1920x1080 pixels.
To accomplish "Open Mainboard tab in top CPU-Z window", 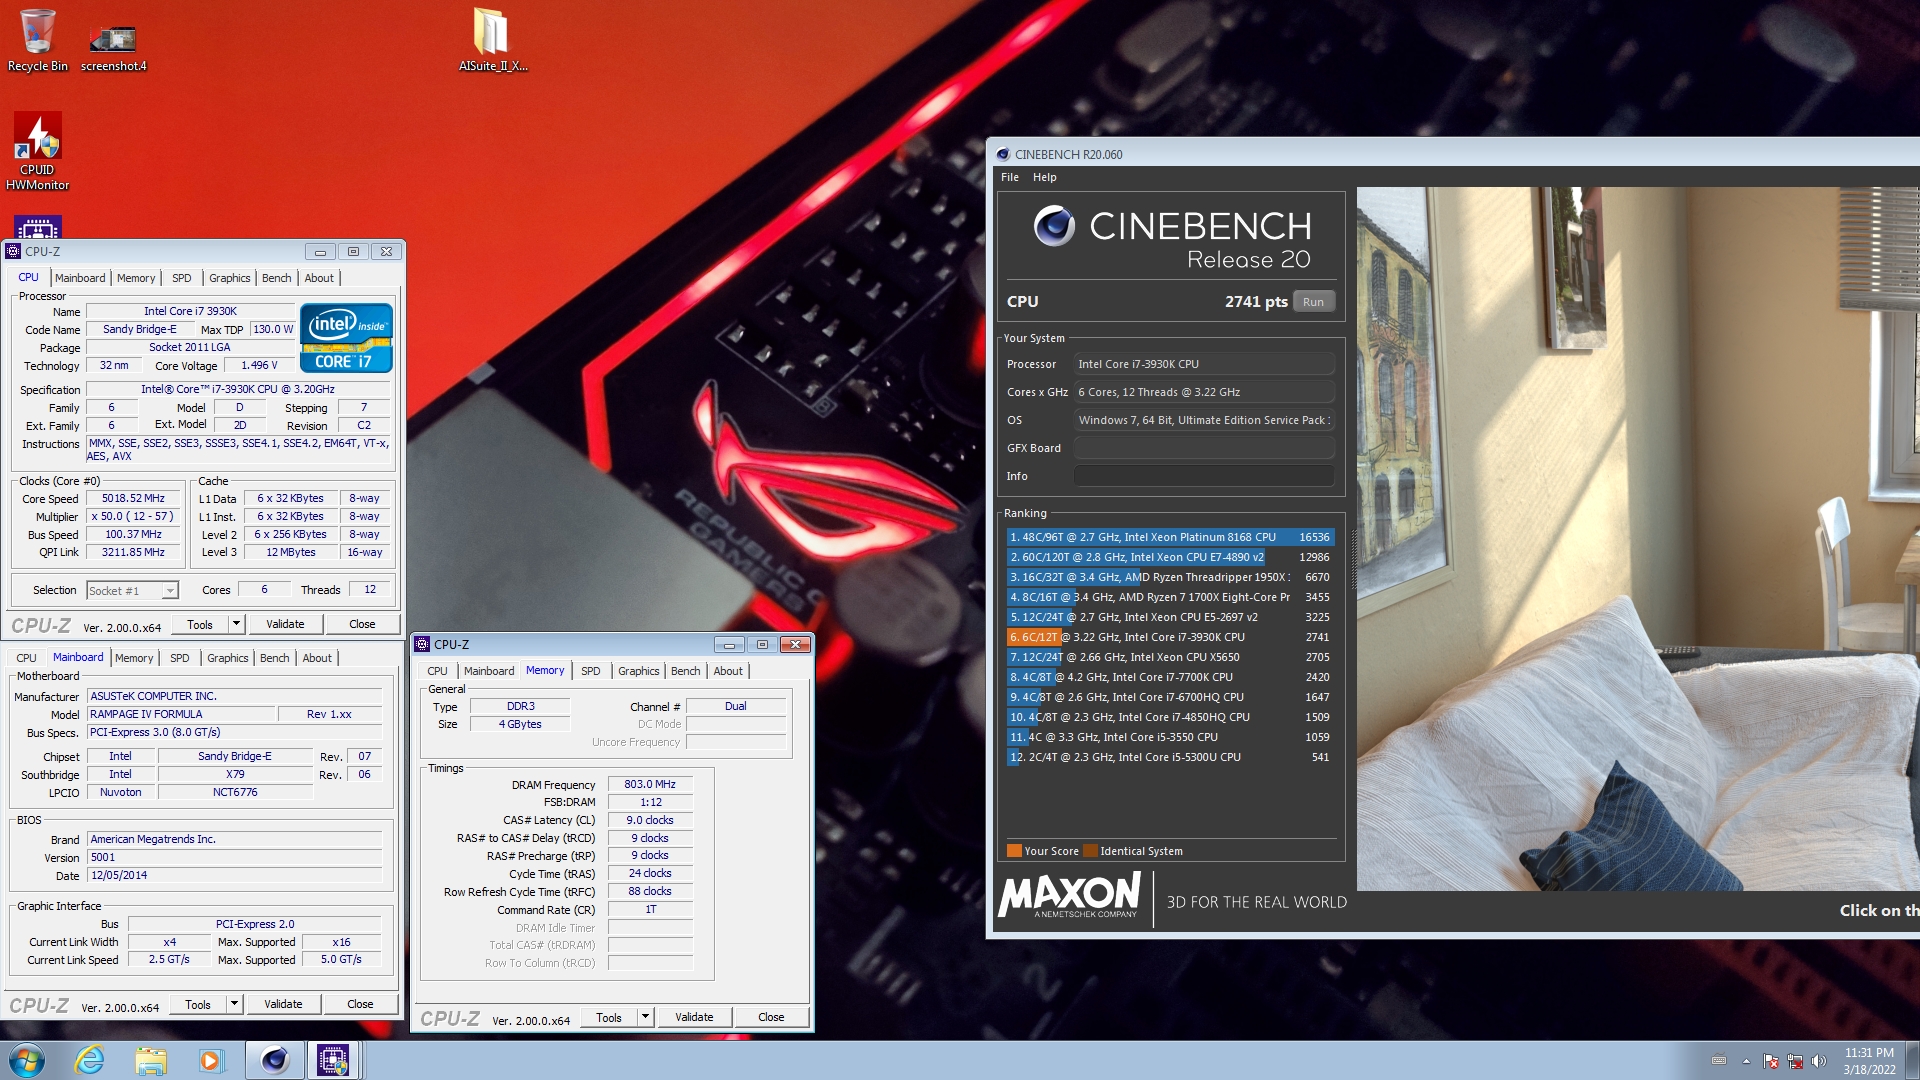I will coord(80,278).
